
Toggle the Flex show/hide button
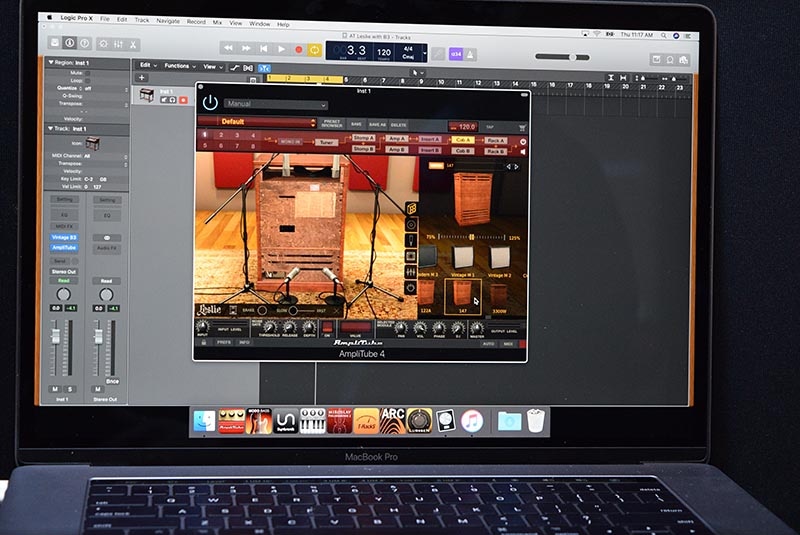[x=248, y=68]
